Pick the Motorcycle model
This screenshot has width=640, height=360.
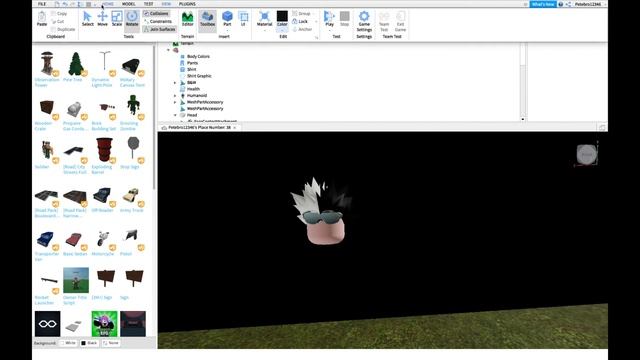(104, 243)
